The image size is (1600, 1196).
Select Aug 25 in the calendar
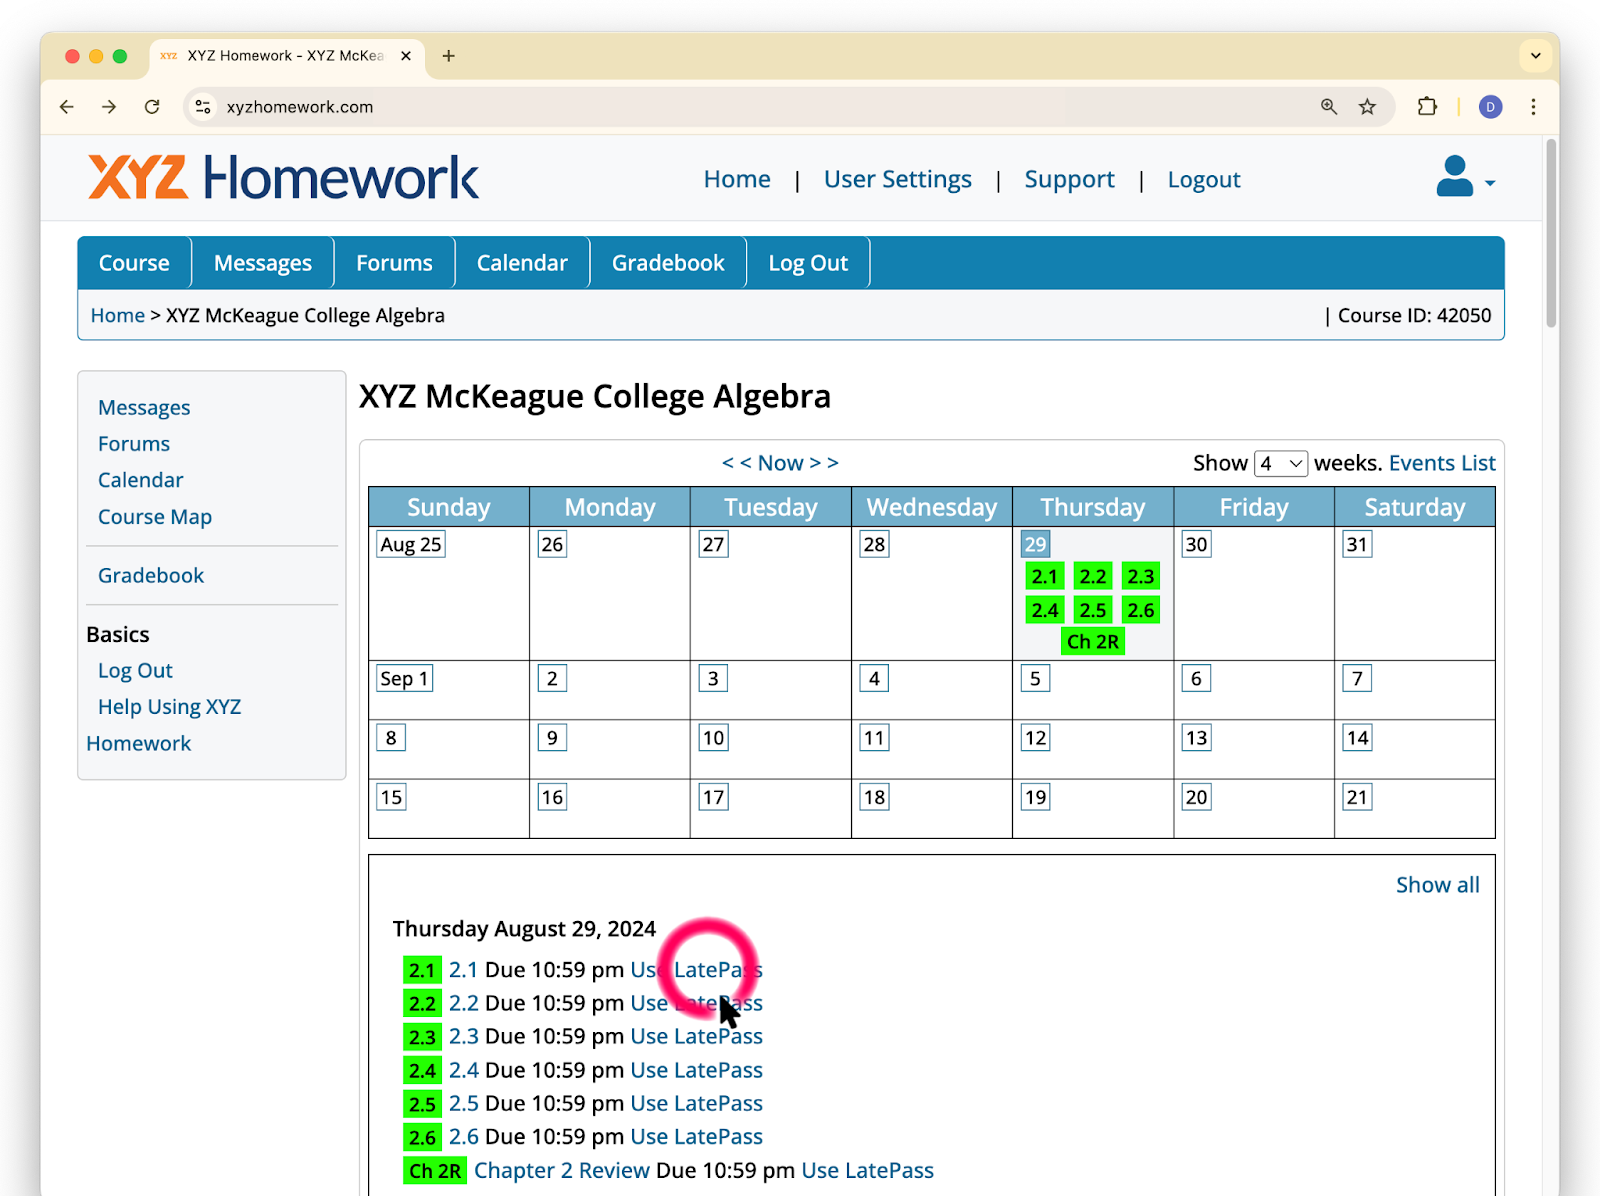coord(411,545)
